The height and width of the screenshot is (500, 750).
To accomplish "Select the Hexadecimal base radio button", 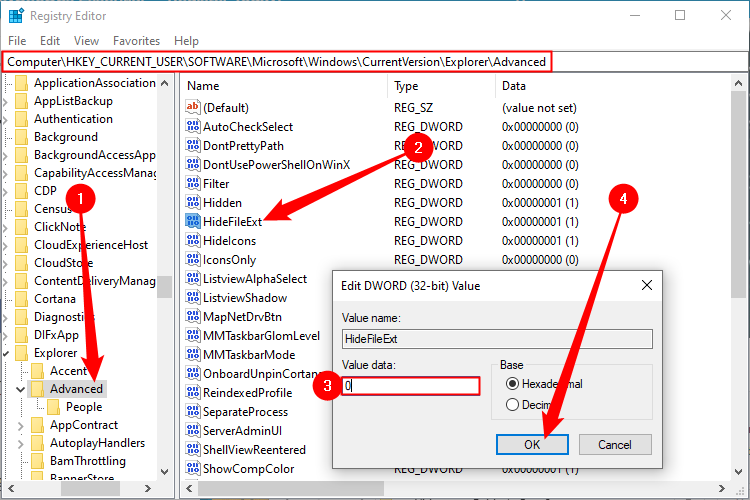I will pos(513,384).
